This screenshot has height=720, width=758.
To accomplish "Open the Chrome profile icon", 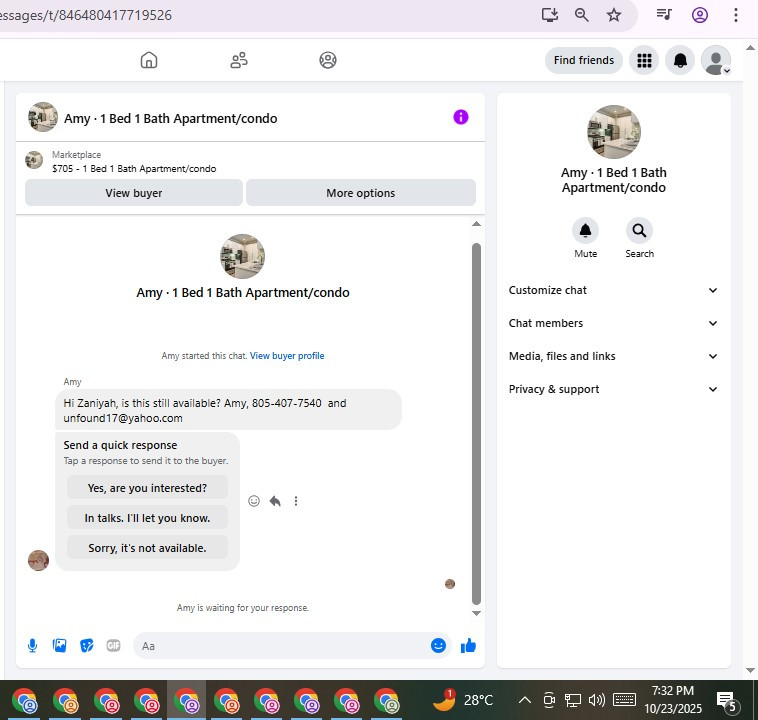I will pyautogui.click(x=700, y=15).
